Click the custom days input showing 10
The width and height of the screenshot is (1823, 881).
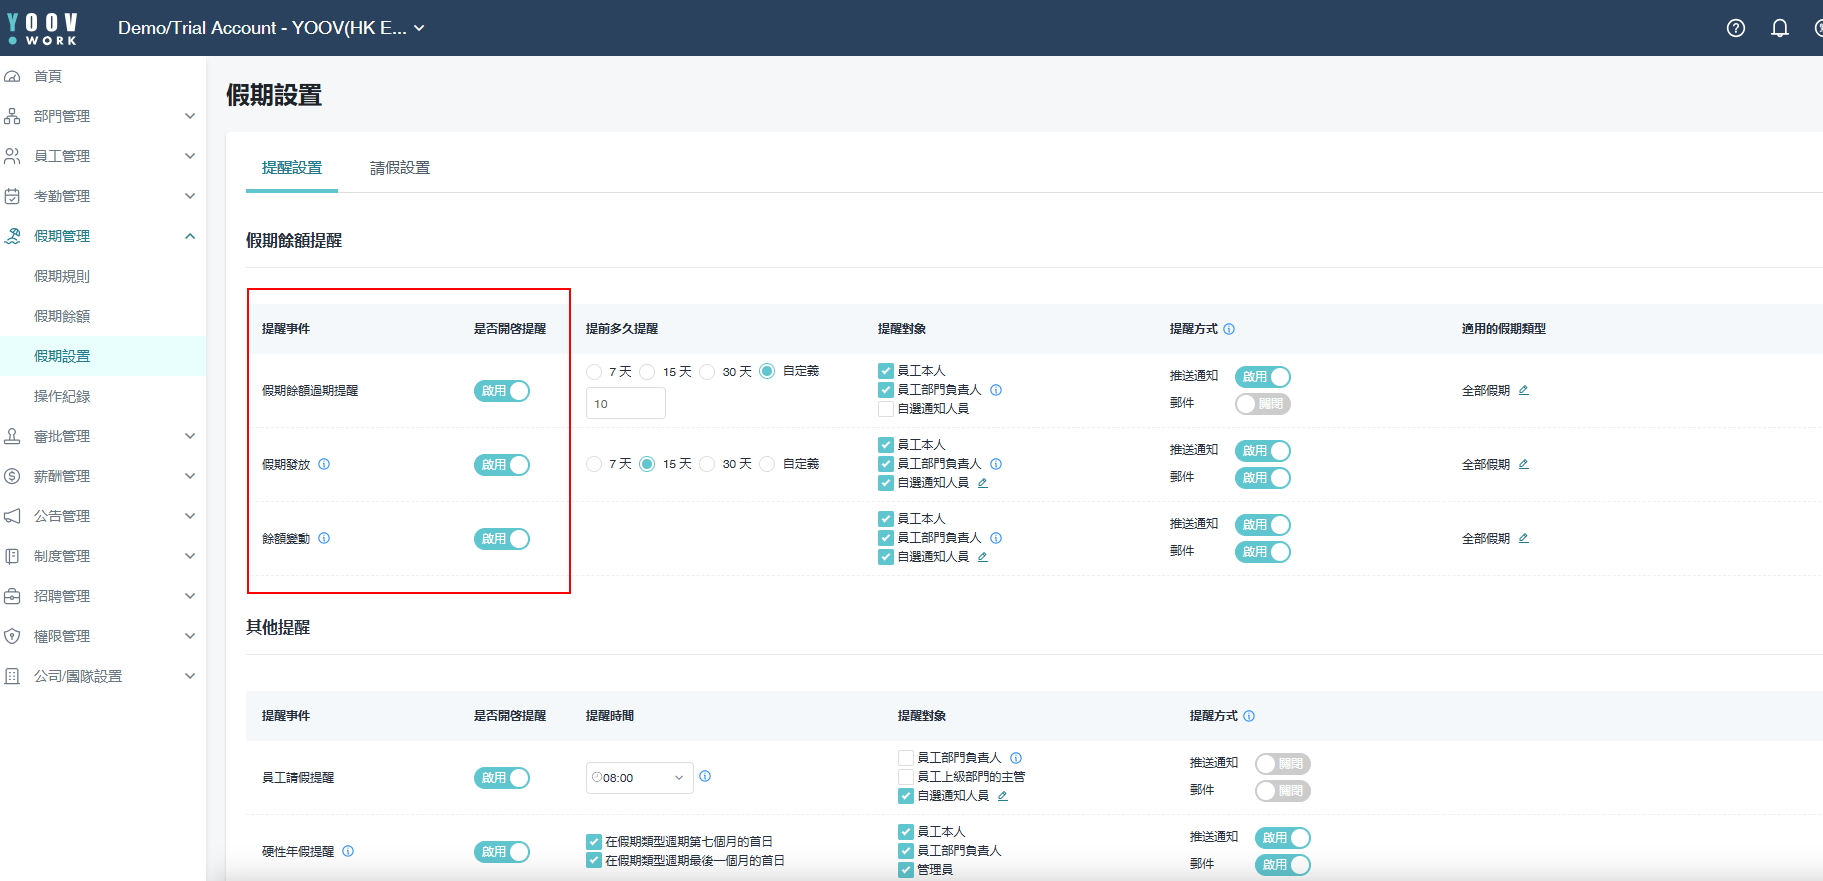[x=625, y=404]
